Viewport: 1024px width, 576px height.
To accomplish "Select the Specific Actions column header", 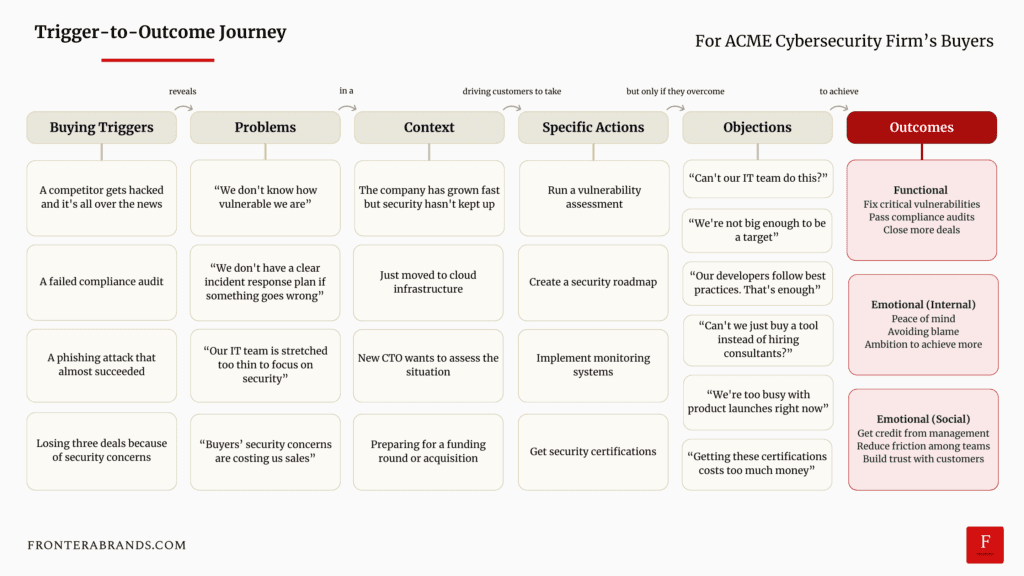I will point(593,127).
